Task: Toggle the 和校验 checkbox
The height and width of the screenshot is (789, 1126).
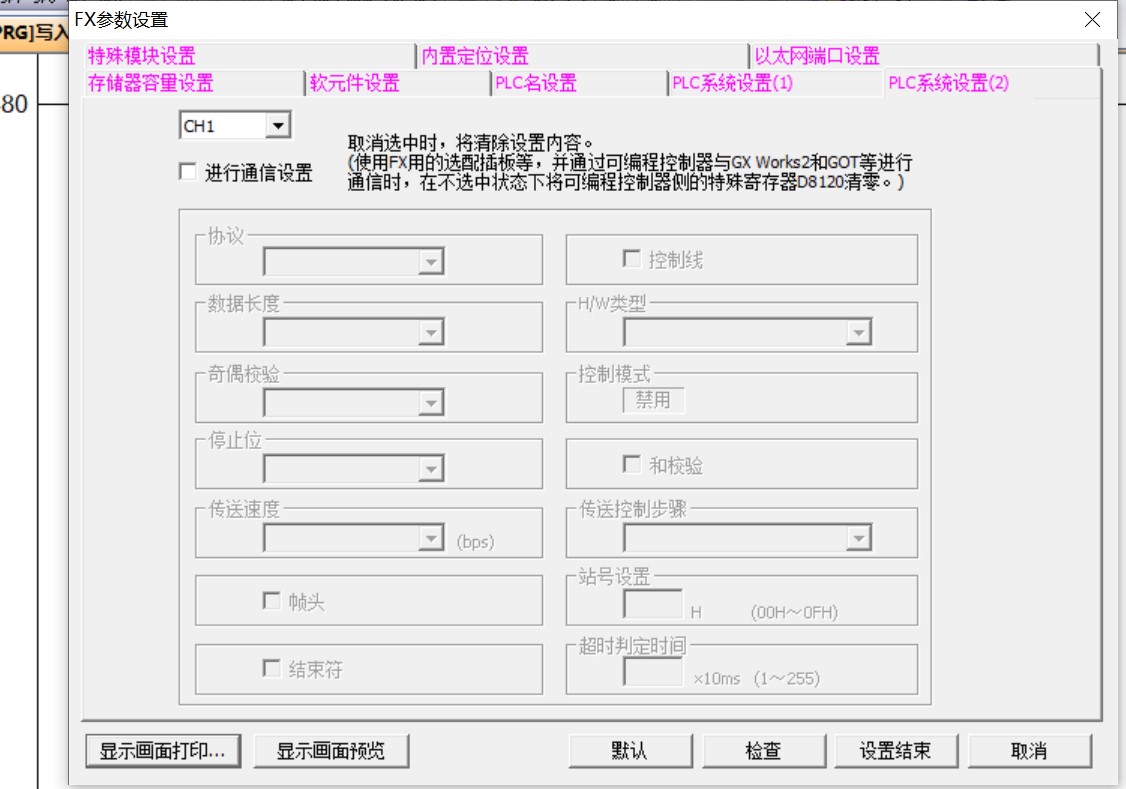Action: coord(632,465)
